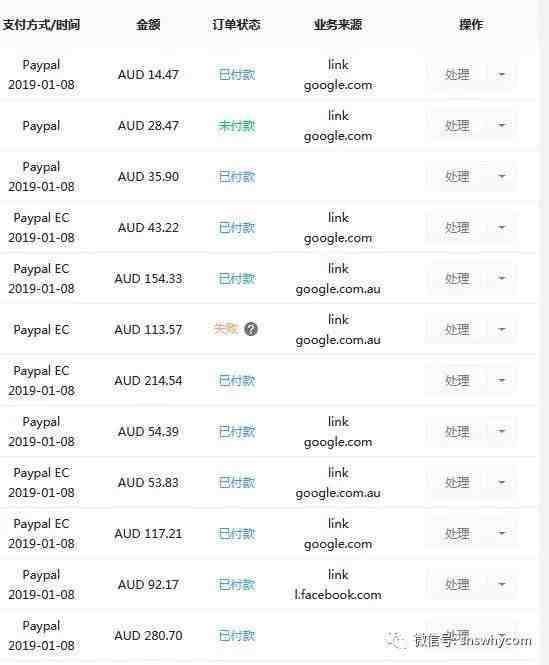Click 处理 for the AUD 14.47 order

point(457,75)
